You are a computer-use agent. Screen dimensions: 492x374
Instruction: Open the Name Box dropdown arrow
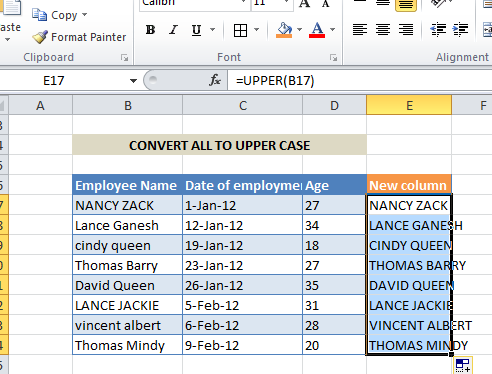133,81
